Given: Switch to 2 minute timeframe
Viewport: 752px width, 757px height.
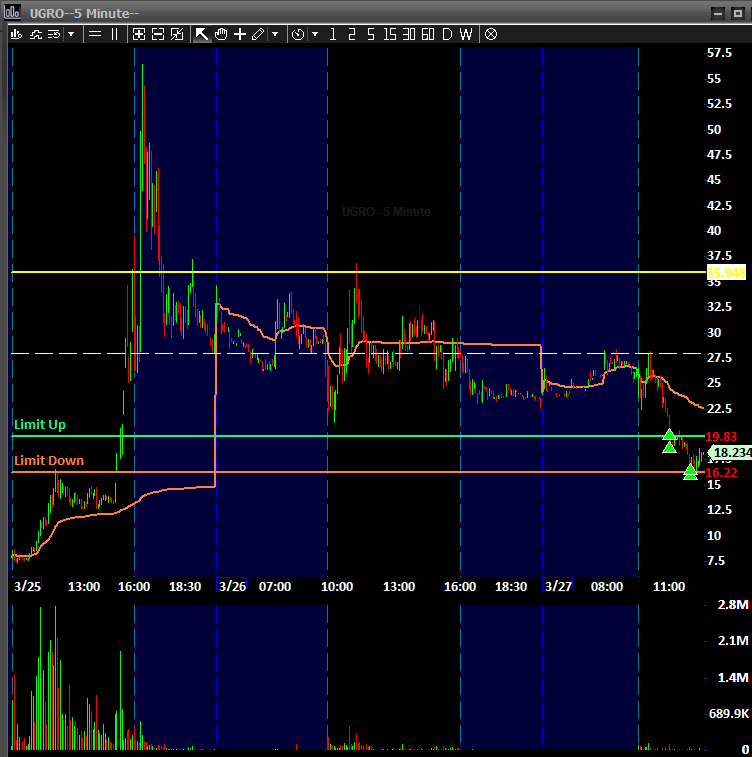Looking at the screenshot, I should 351,34.
